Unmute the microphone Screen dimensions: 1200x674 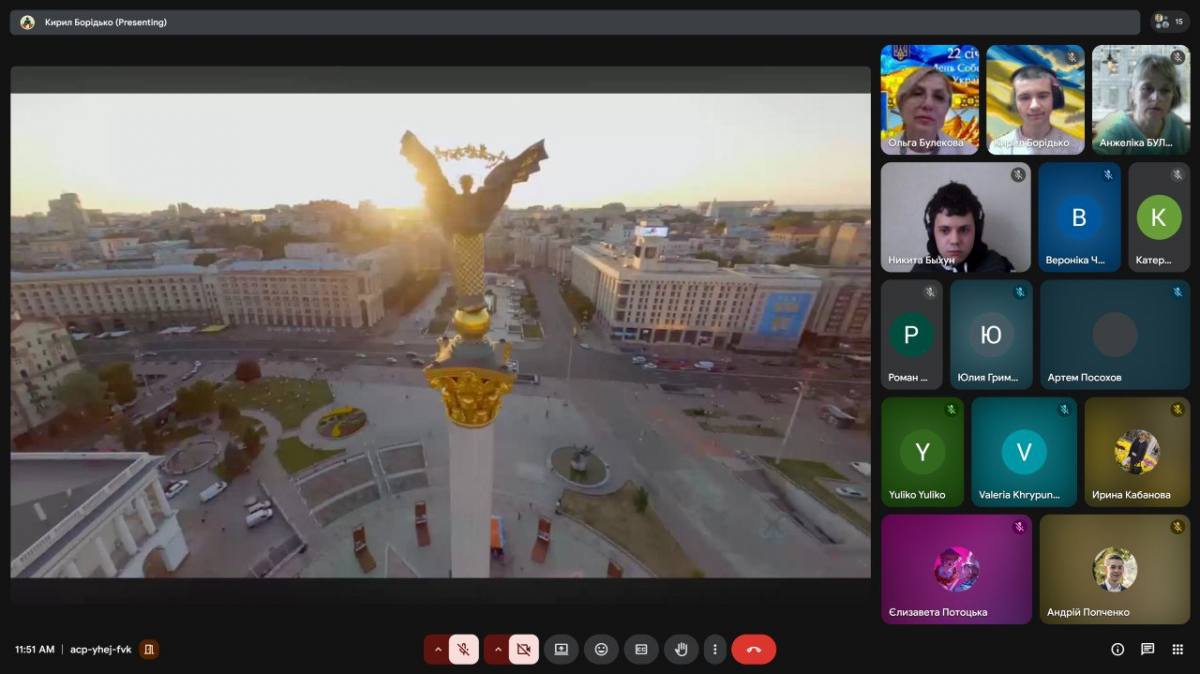(463, 649)
